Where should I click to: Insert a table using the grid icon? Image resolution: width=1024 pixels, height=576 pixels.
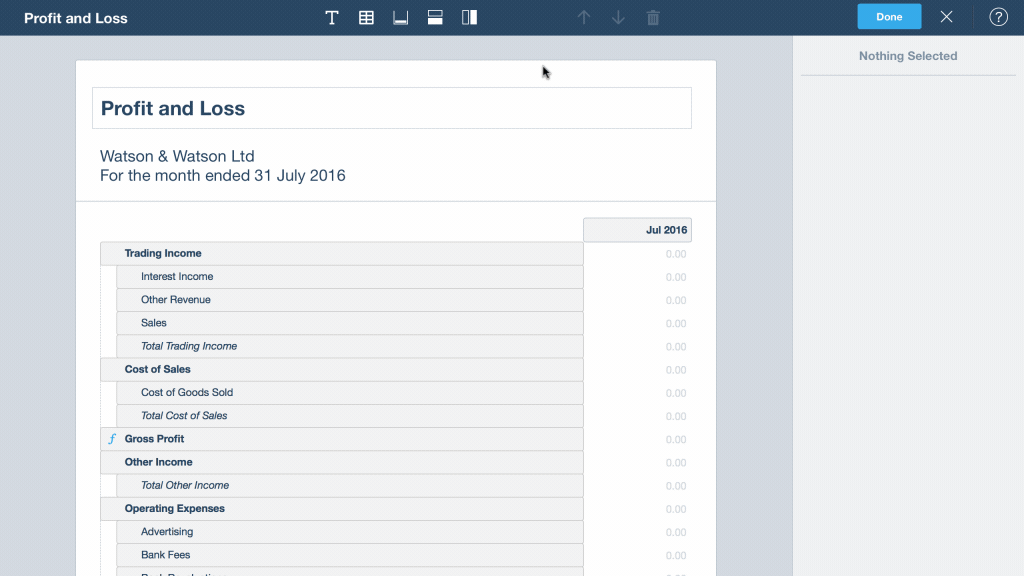pyautogui.click(x=366, y=18)
